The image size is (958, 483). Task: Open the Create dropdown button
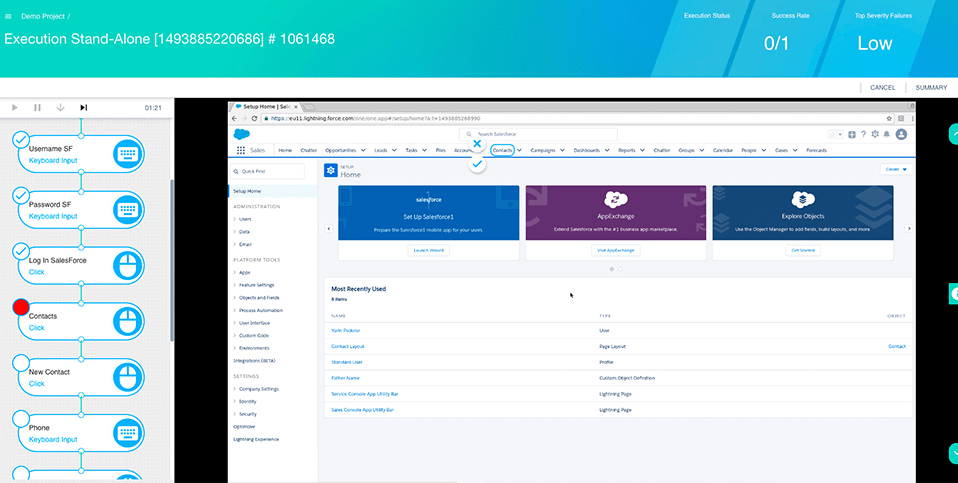click(x=896, y=169)
